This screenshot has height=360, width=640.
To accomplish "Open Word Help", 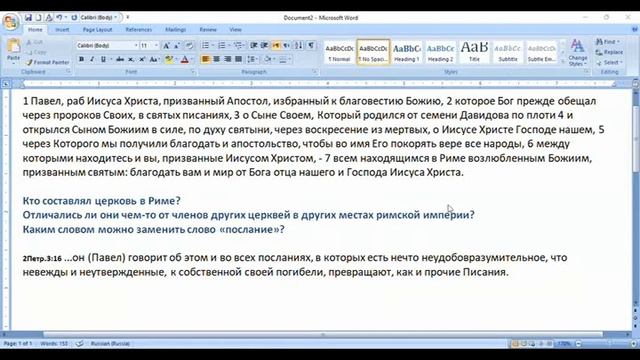I will [x=634, y=29].
